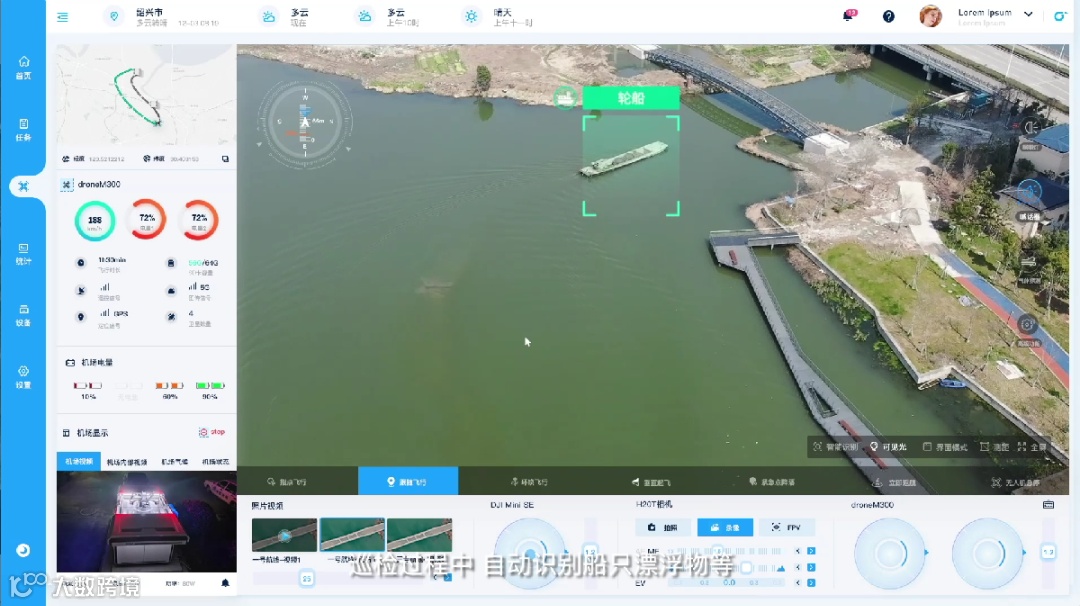Image resolution: width=1080 pixels, height=606 pixels.
Task: Click the 轮船 detection label
Action: [631, 98]
